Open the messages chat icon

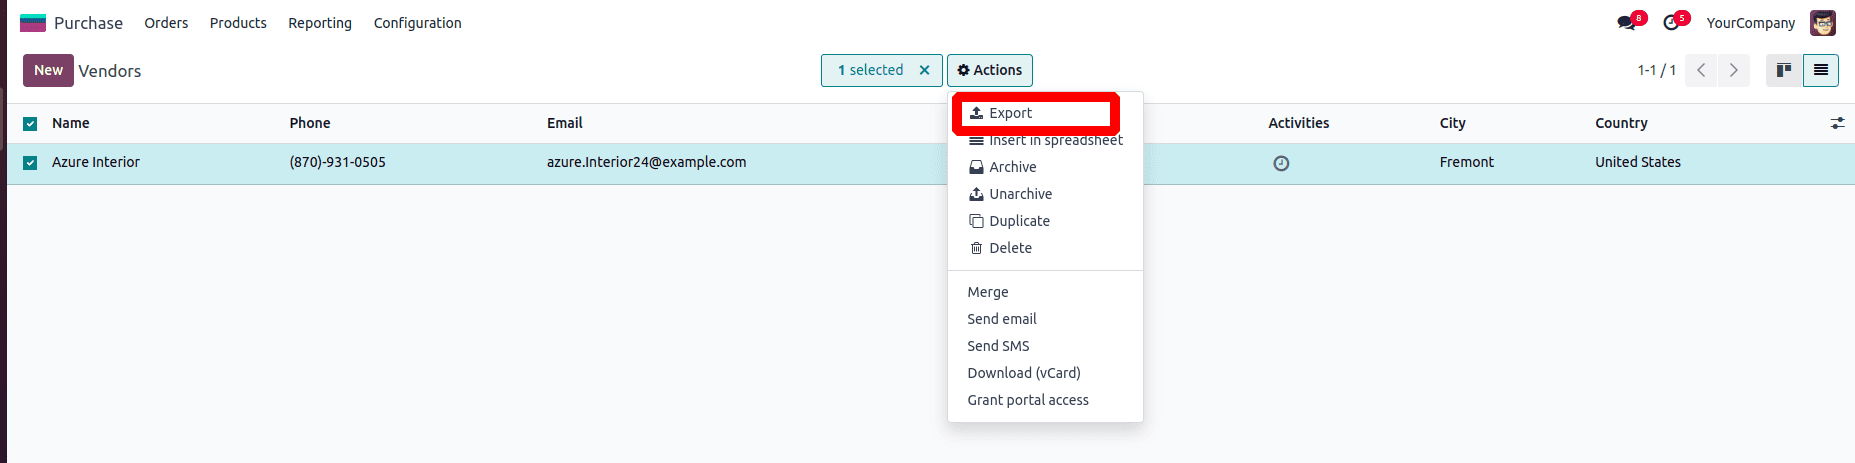pyautogui.click(x=1627, y=23)
